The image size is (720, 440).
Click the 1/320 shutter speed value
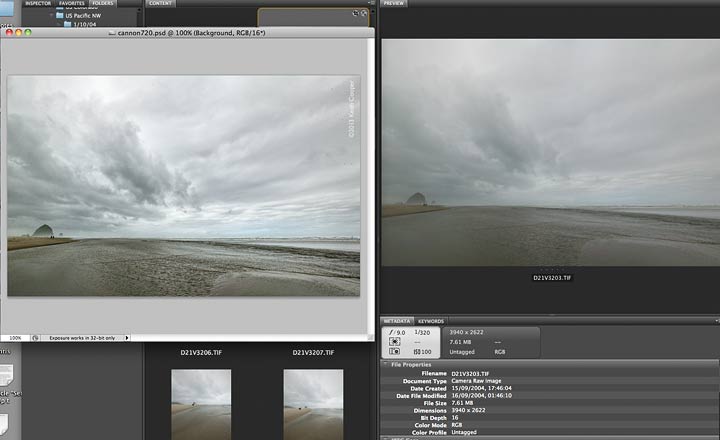click(422, 332)
